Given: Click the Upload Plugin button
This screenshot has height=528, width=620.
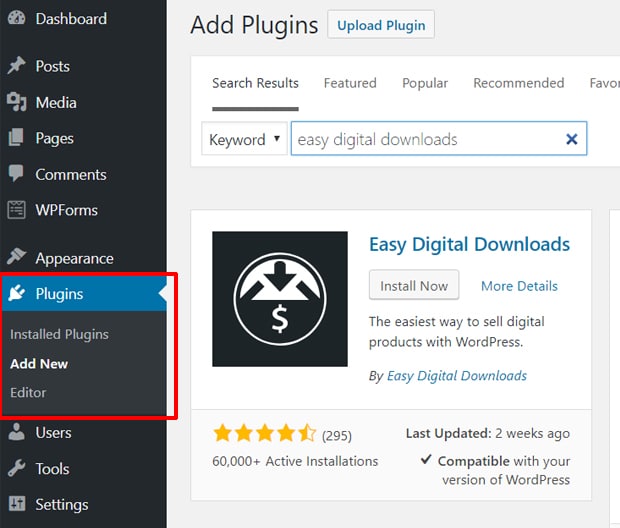Looking at the screenshot, I should click(381, 25).
